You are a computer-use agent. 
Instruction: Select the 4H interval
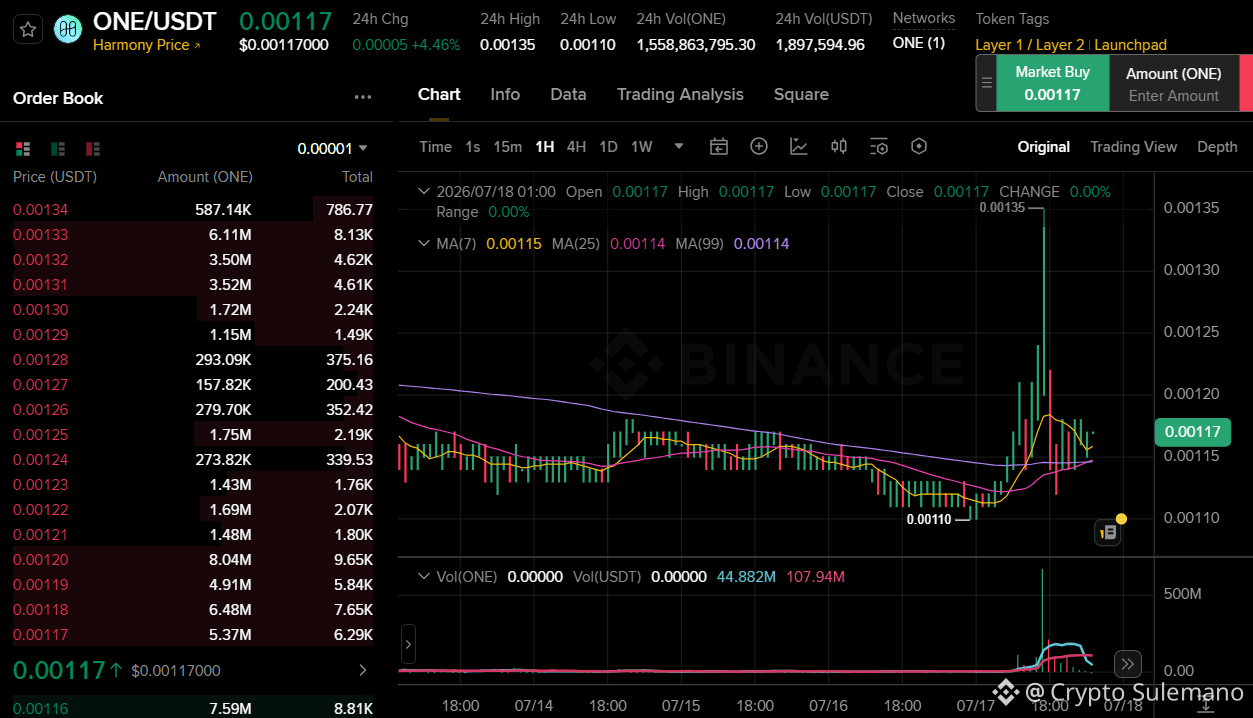[576, 147]
